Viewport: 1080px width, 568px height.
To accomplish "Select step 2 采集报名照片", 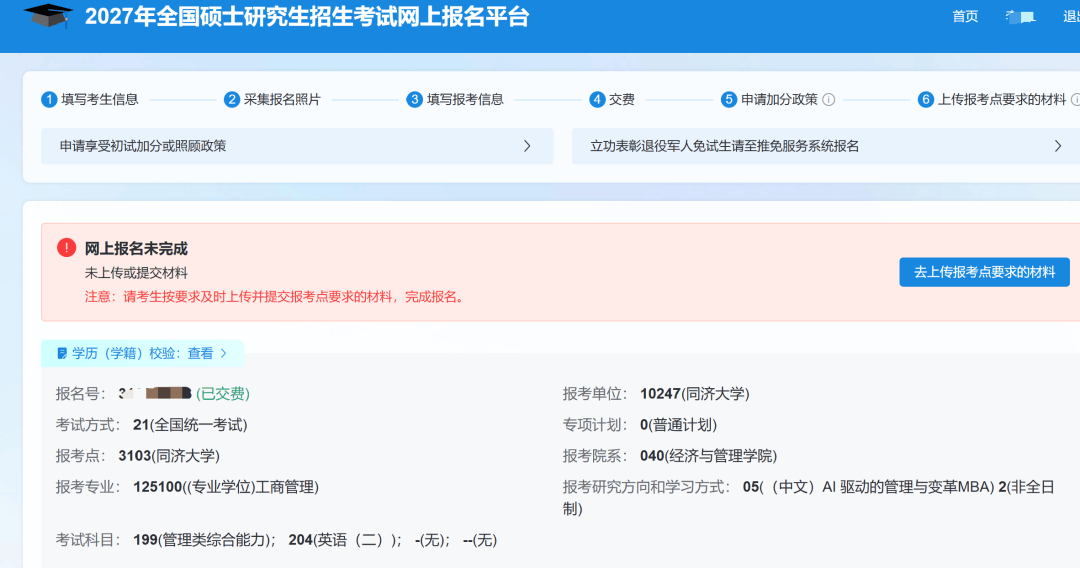I will (272, 100).
